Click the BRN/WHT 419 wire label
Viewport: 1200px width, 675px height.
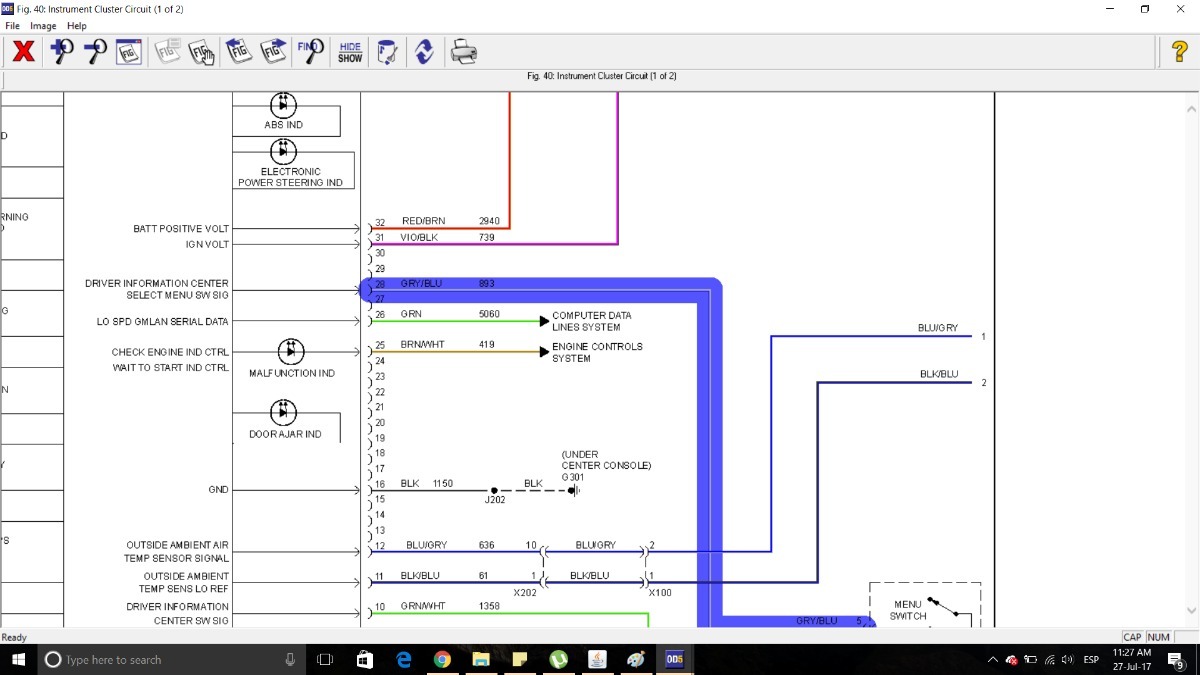[448, 345]
